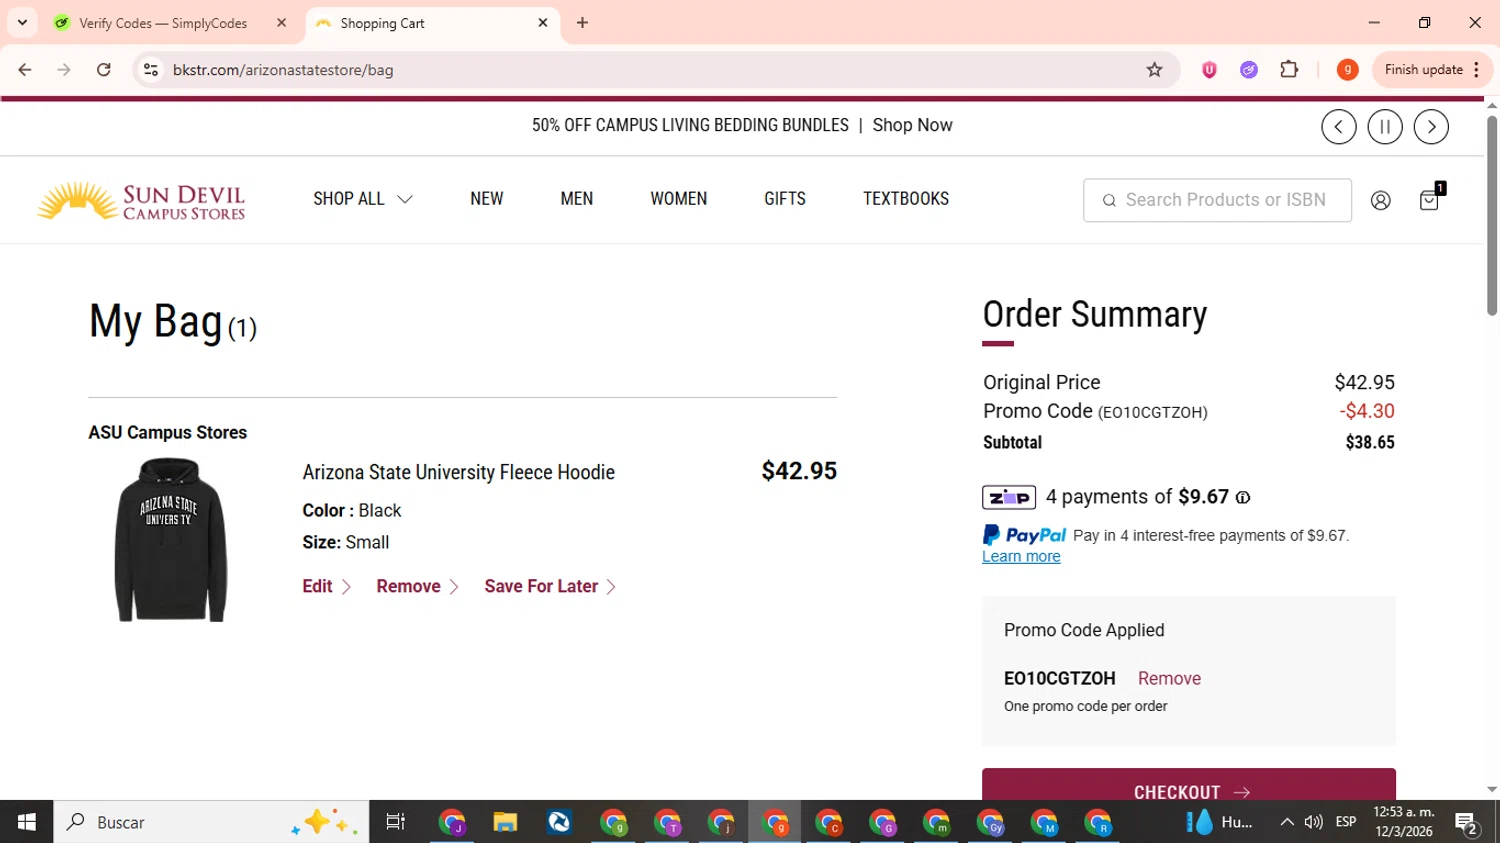Open the browser extensions puzzle icon
Image resolution: width=1500 pixels, height=843 pixels.
point(1289,70)
